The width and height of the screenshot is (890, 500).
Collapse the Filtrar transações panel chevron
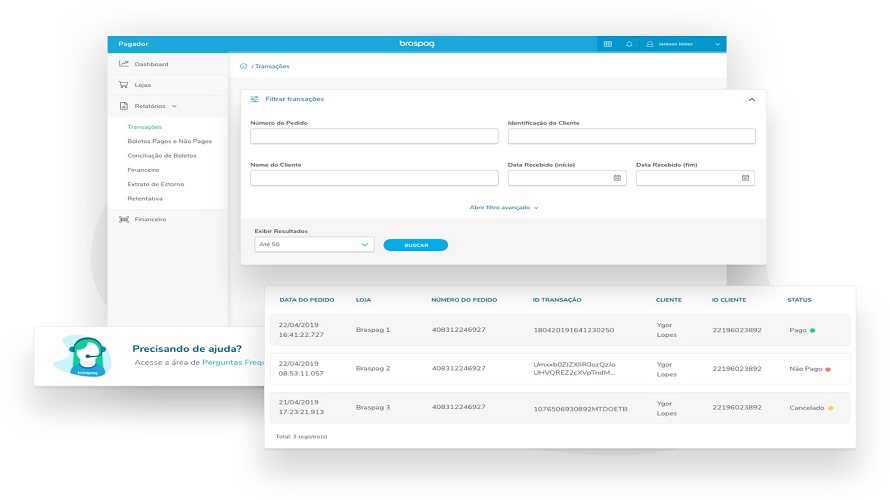pos(752,99)
